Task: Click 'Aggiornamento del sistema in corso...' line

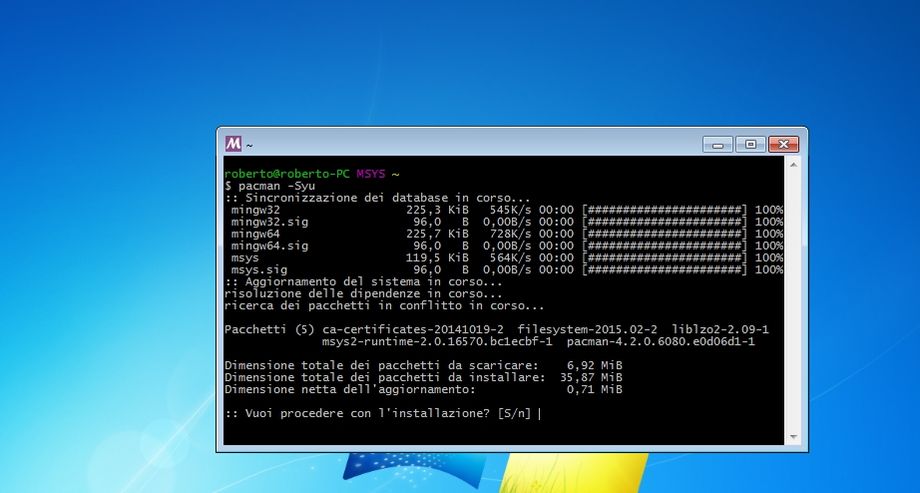Action: tap(363, 282)
